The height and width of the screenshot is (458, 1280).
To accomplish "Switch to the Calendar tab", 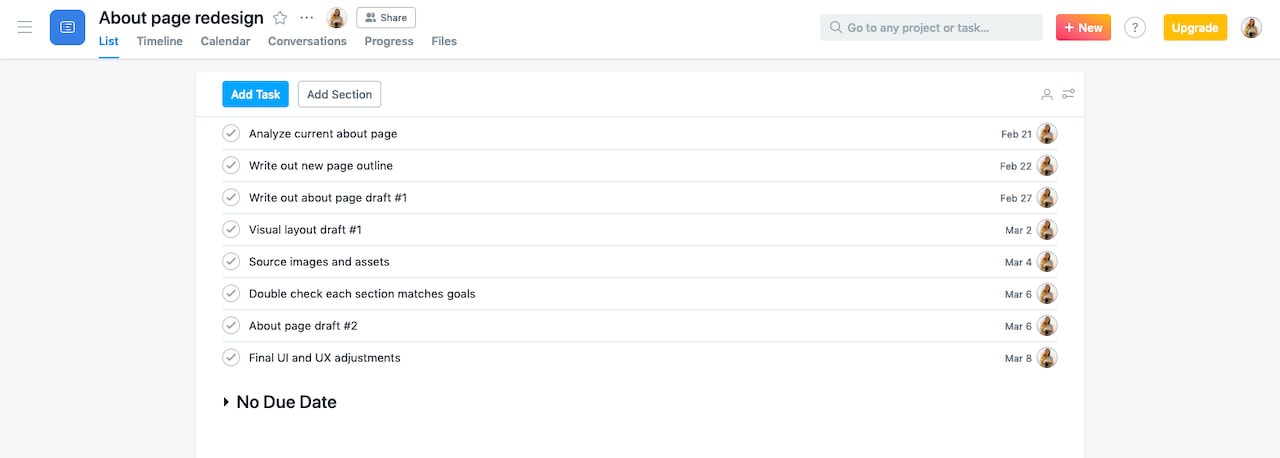I will tap(225, 41).
